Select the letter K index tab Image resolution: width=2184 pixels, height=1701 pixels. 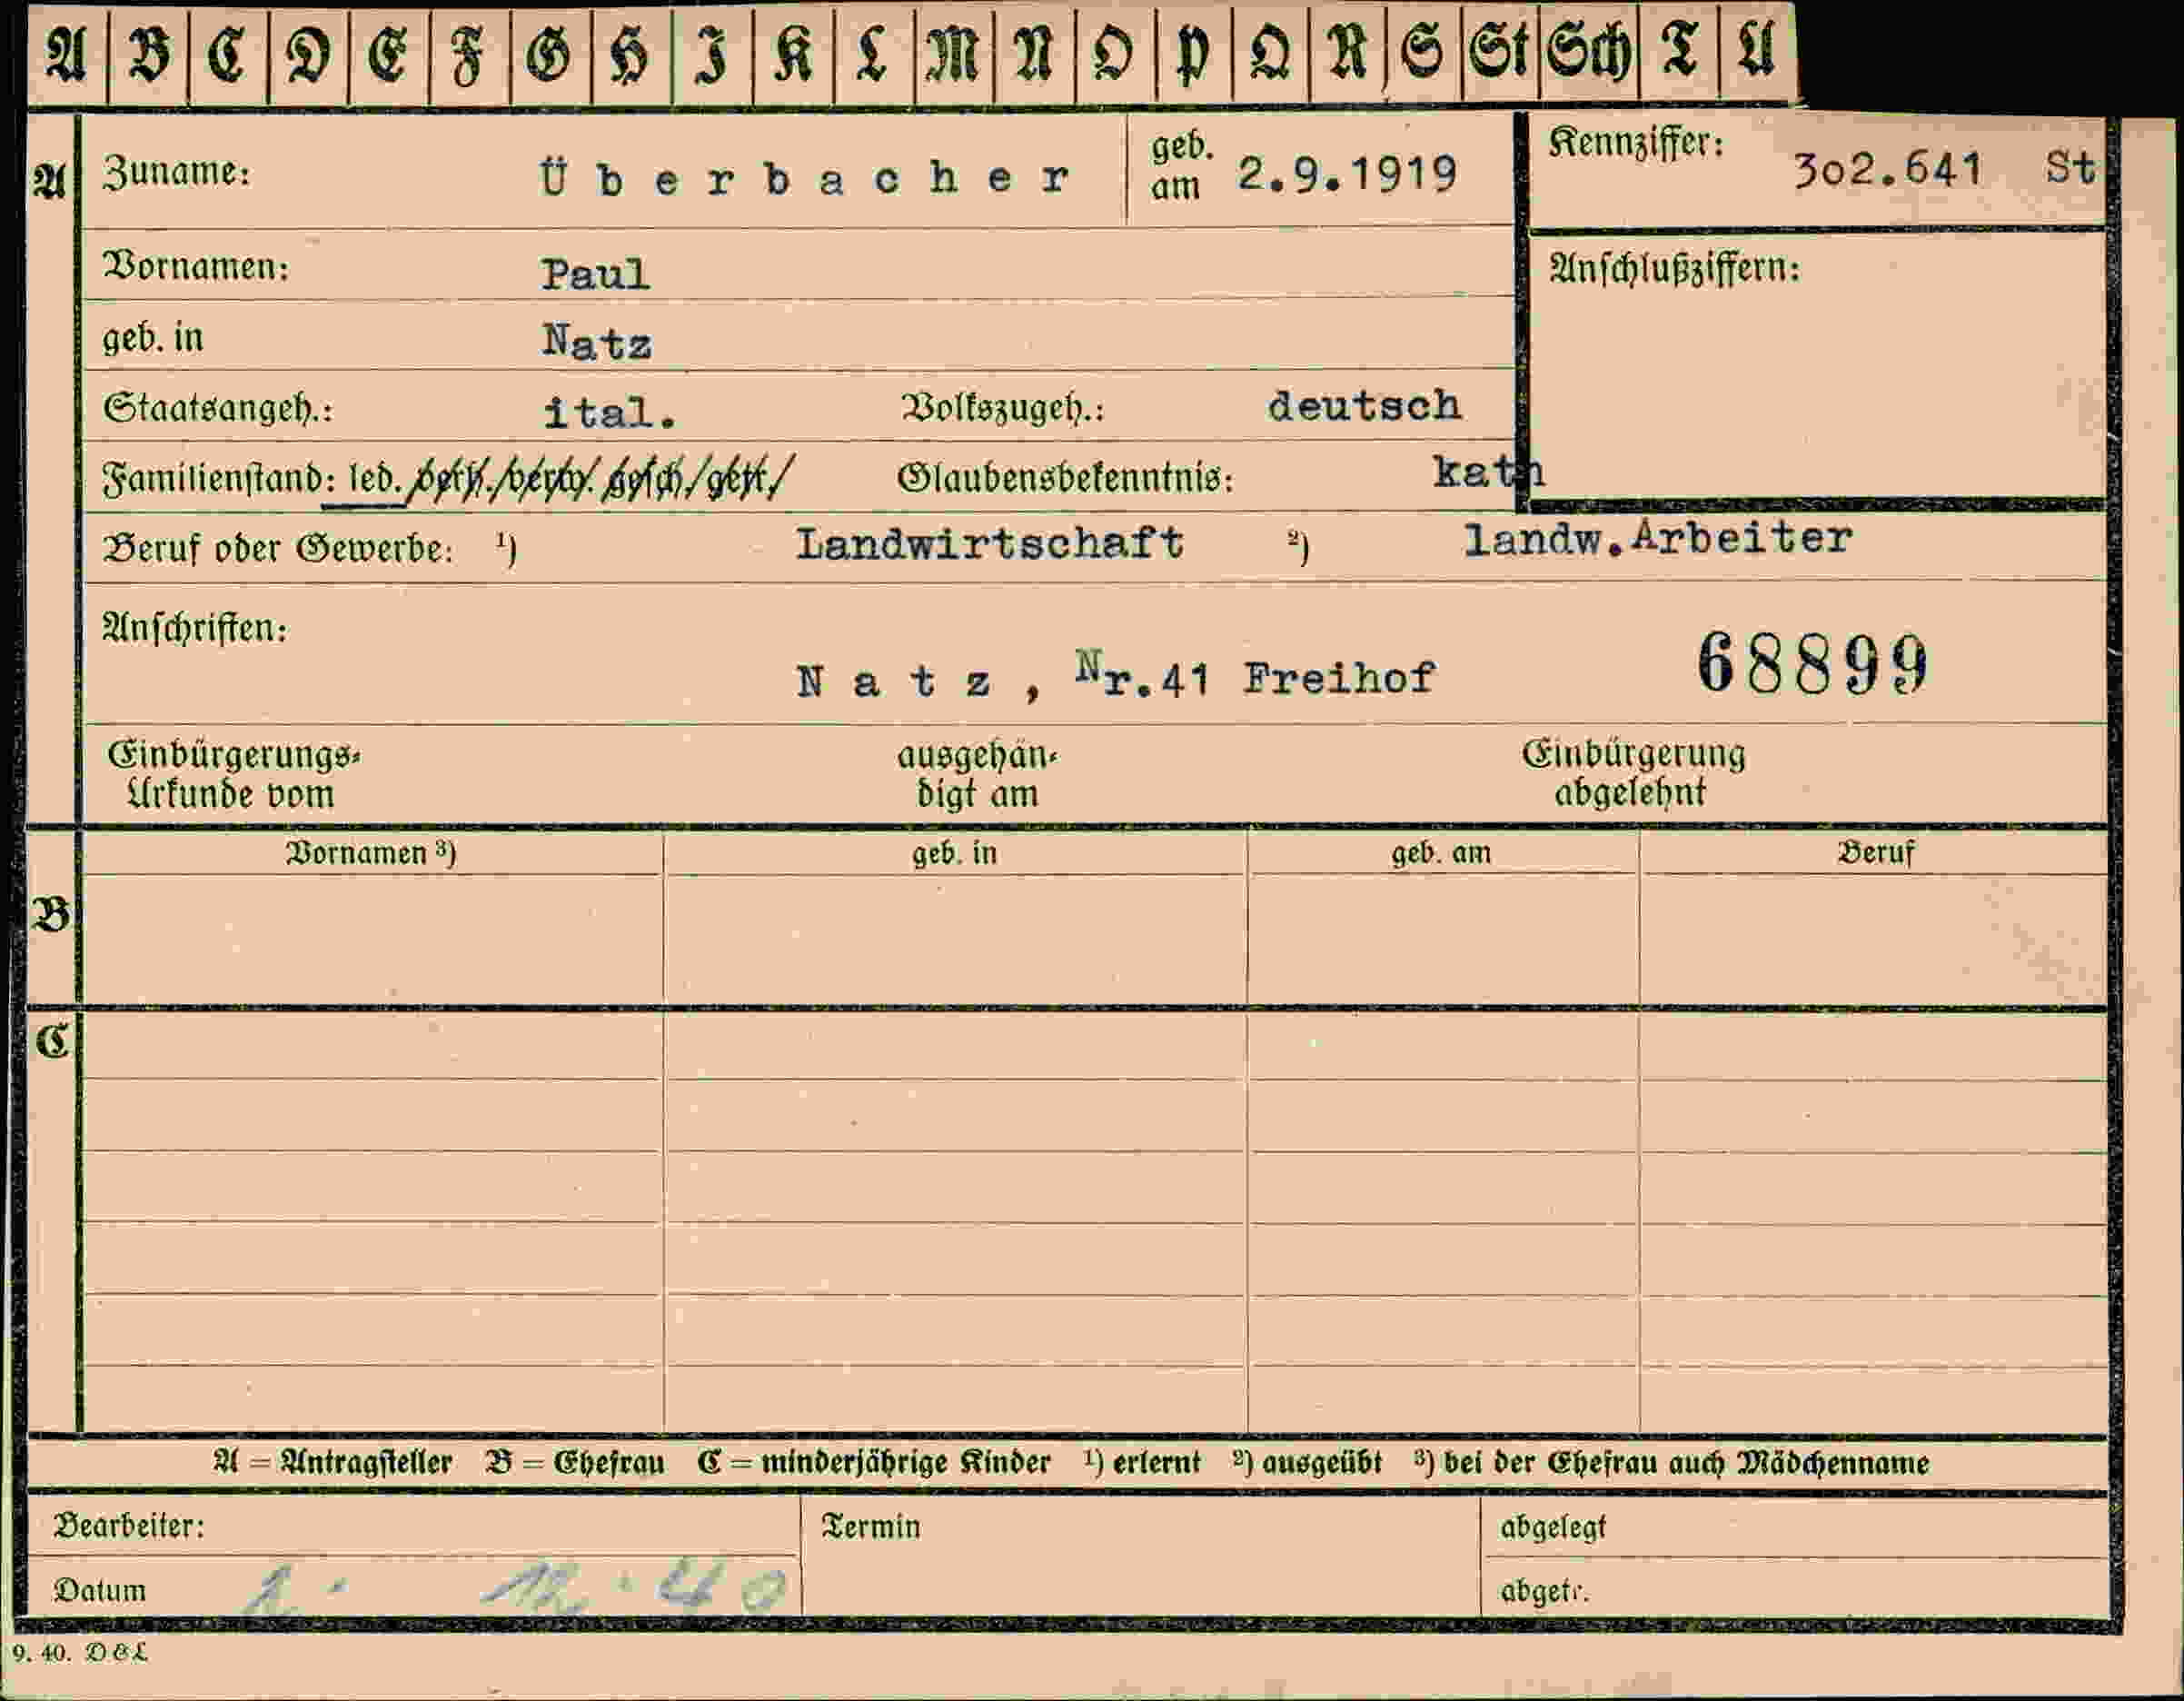(793, 55)
